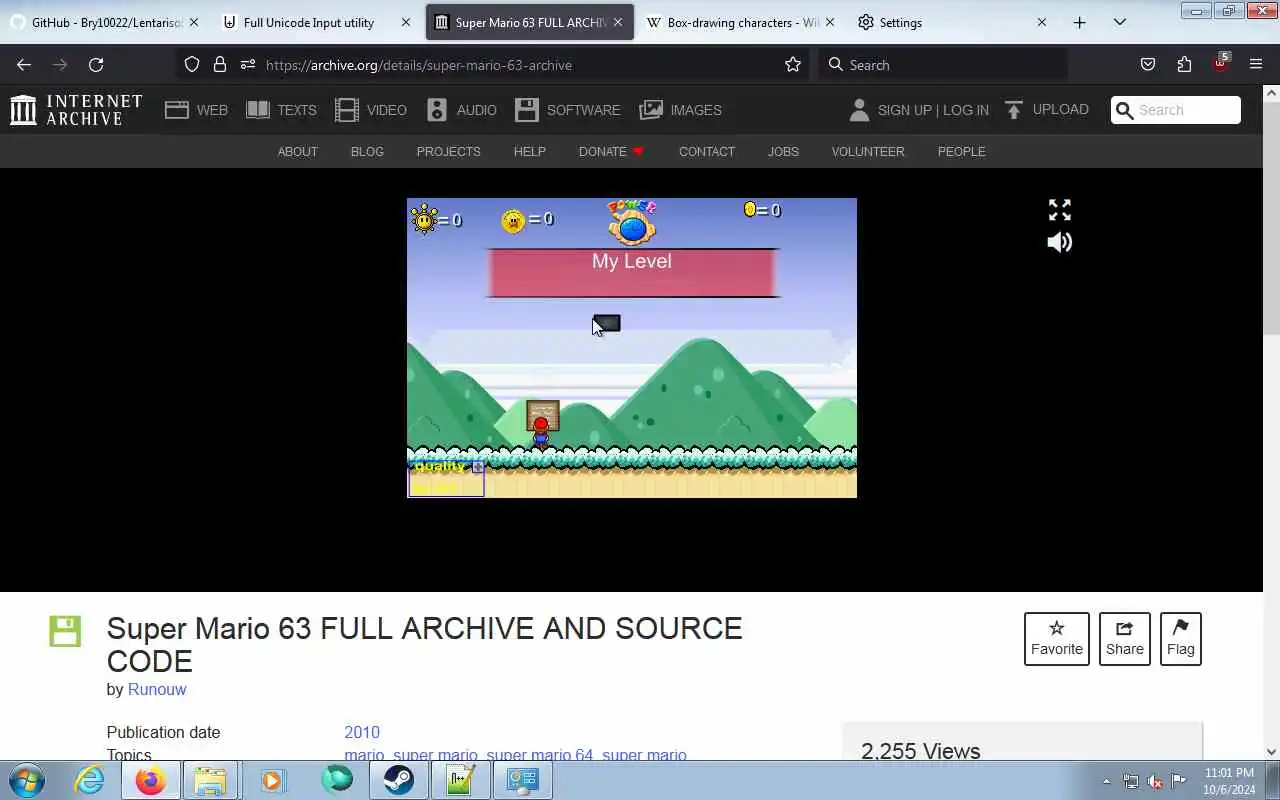Open Steam from the taskbar
1280x800 pixels.
(x=398, y=780)
